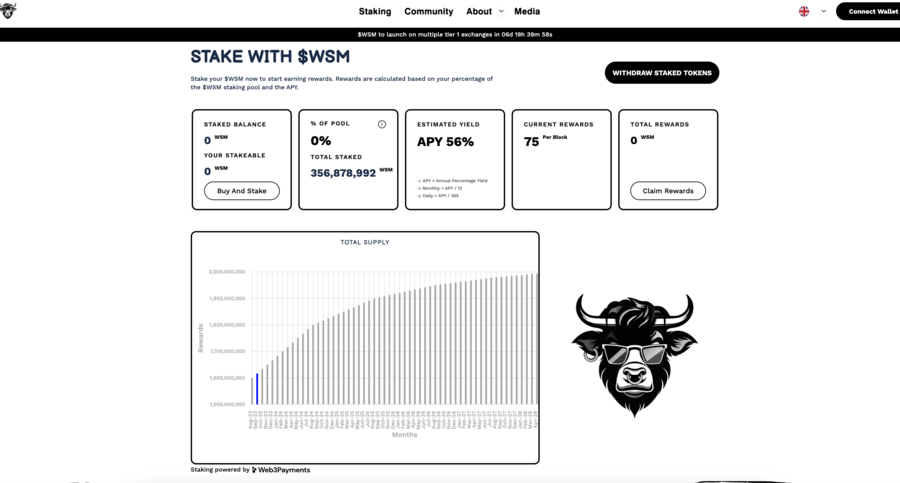
Task: Click the Stake With $WSM heading
Action: (x=270, y=56)
